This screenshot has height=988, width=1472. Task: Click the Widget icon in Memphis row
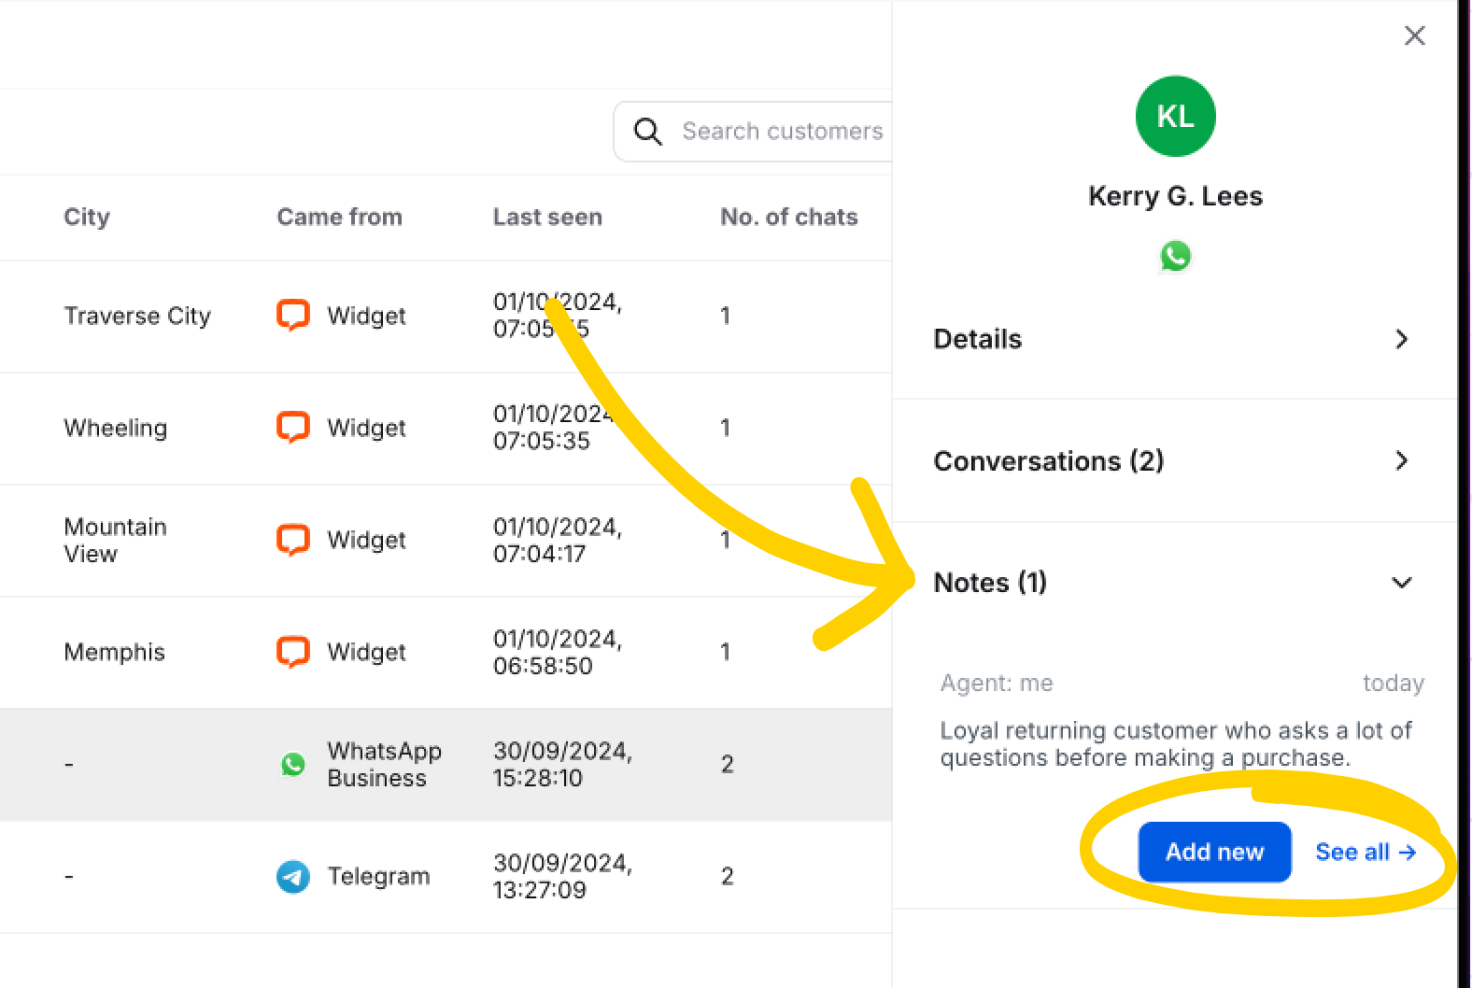tap(293, 652)
